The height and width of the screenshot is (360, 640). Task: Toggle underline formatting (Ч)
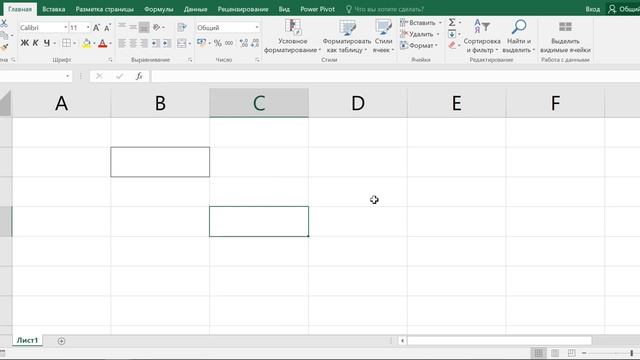coord(47,43)
